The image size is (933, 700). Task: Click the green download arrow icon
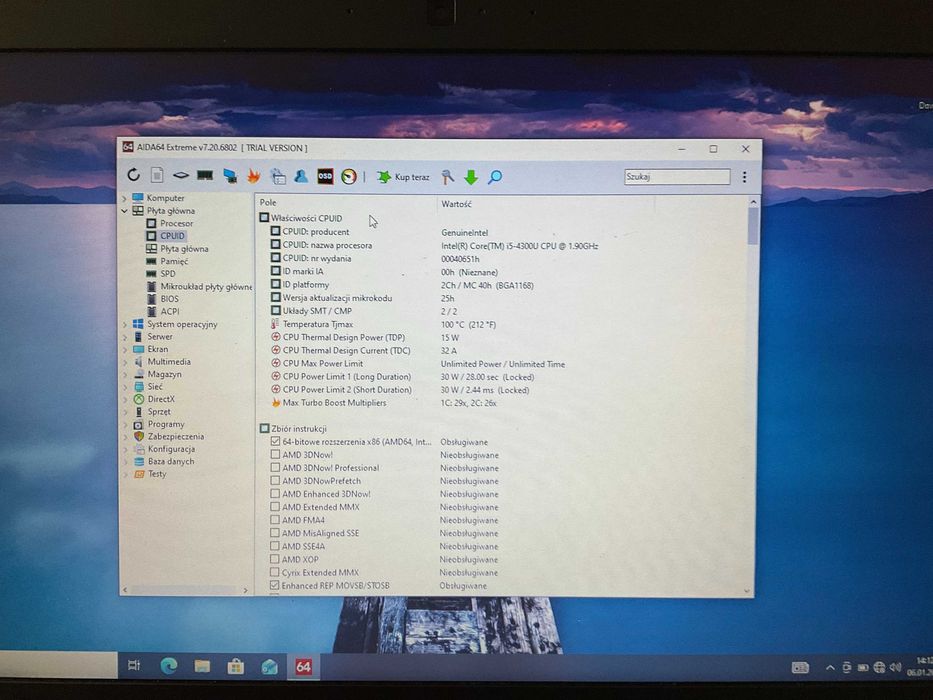[x=471, y=177]
